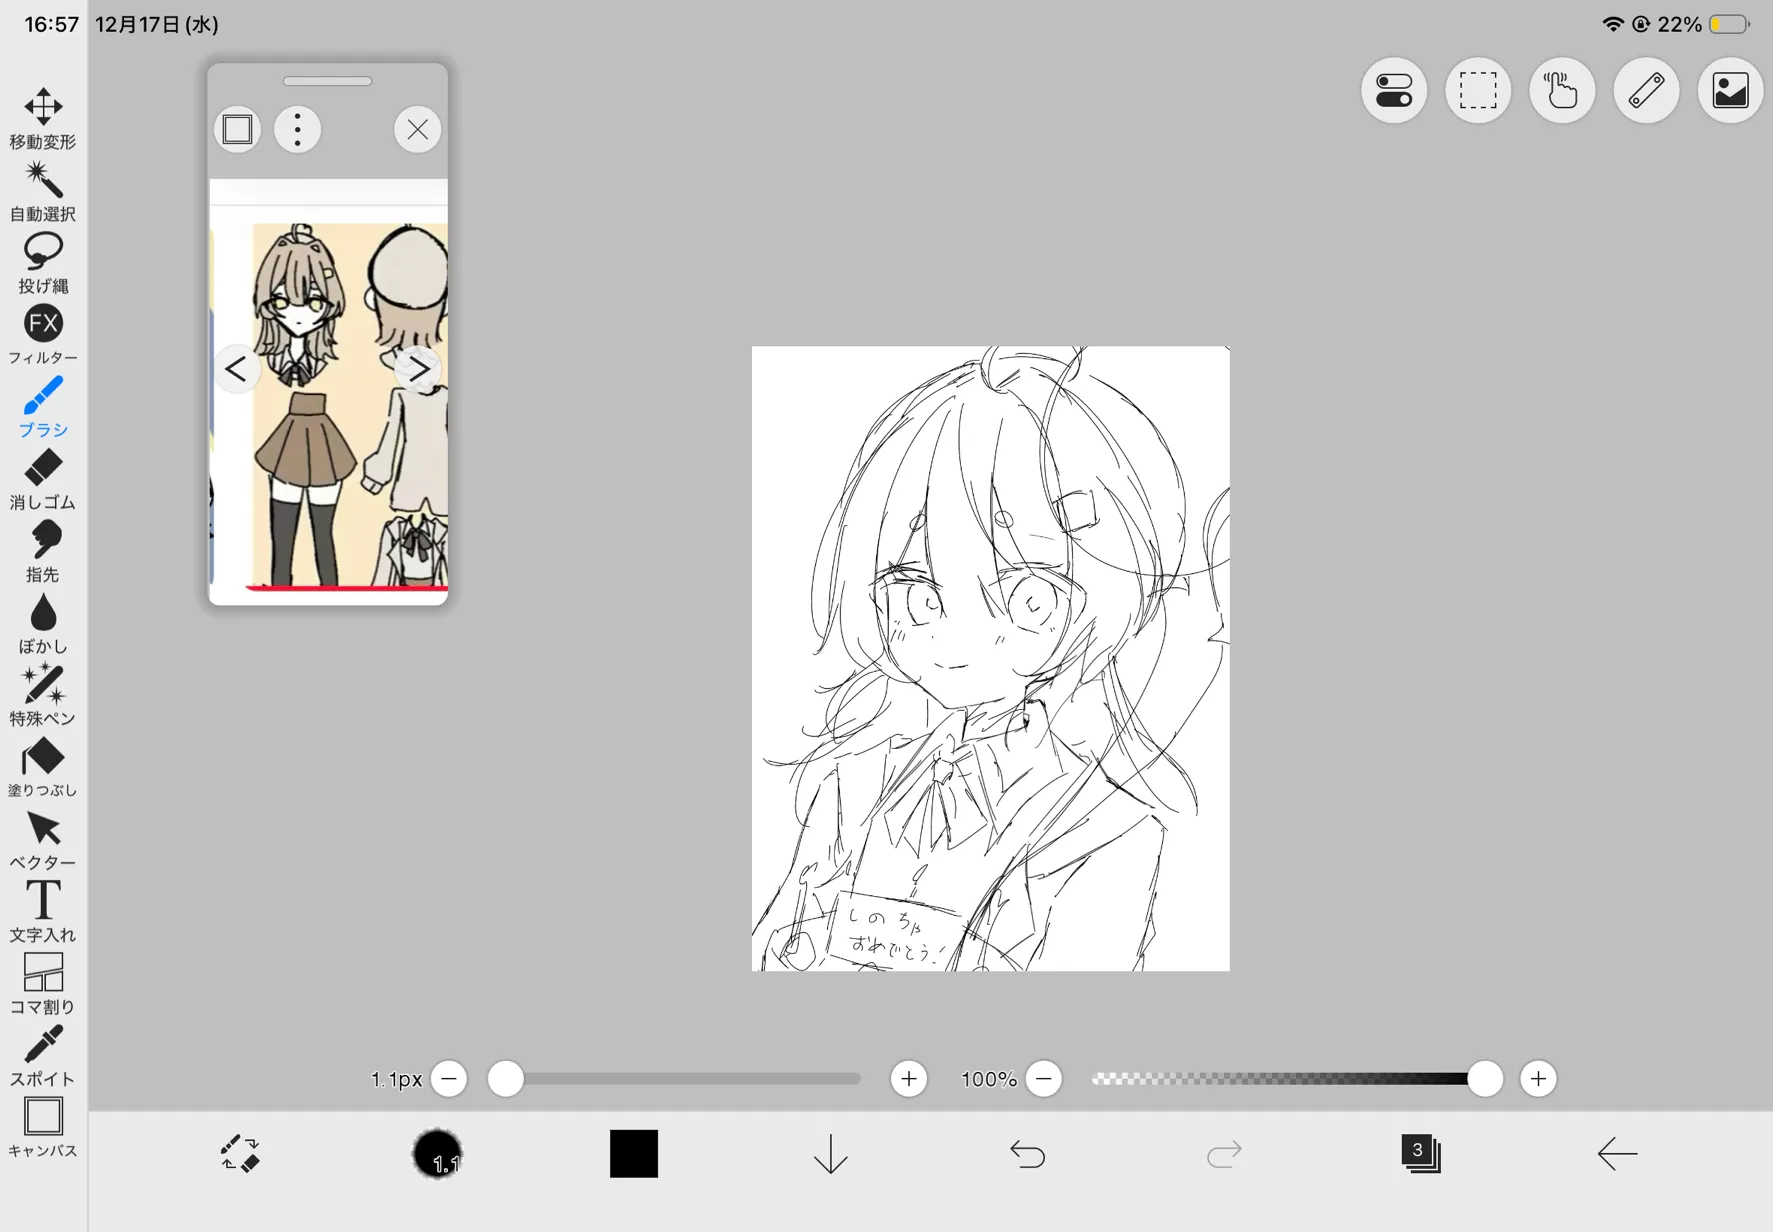Redo the undone stroke

click(x=1224, y=1155)
